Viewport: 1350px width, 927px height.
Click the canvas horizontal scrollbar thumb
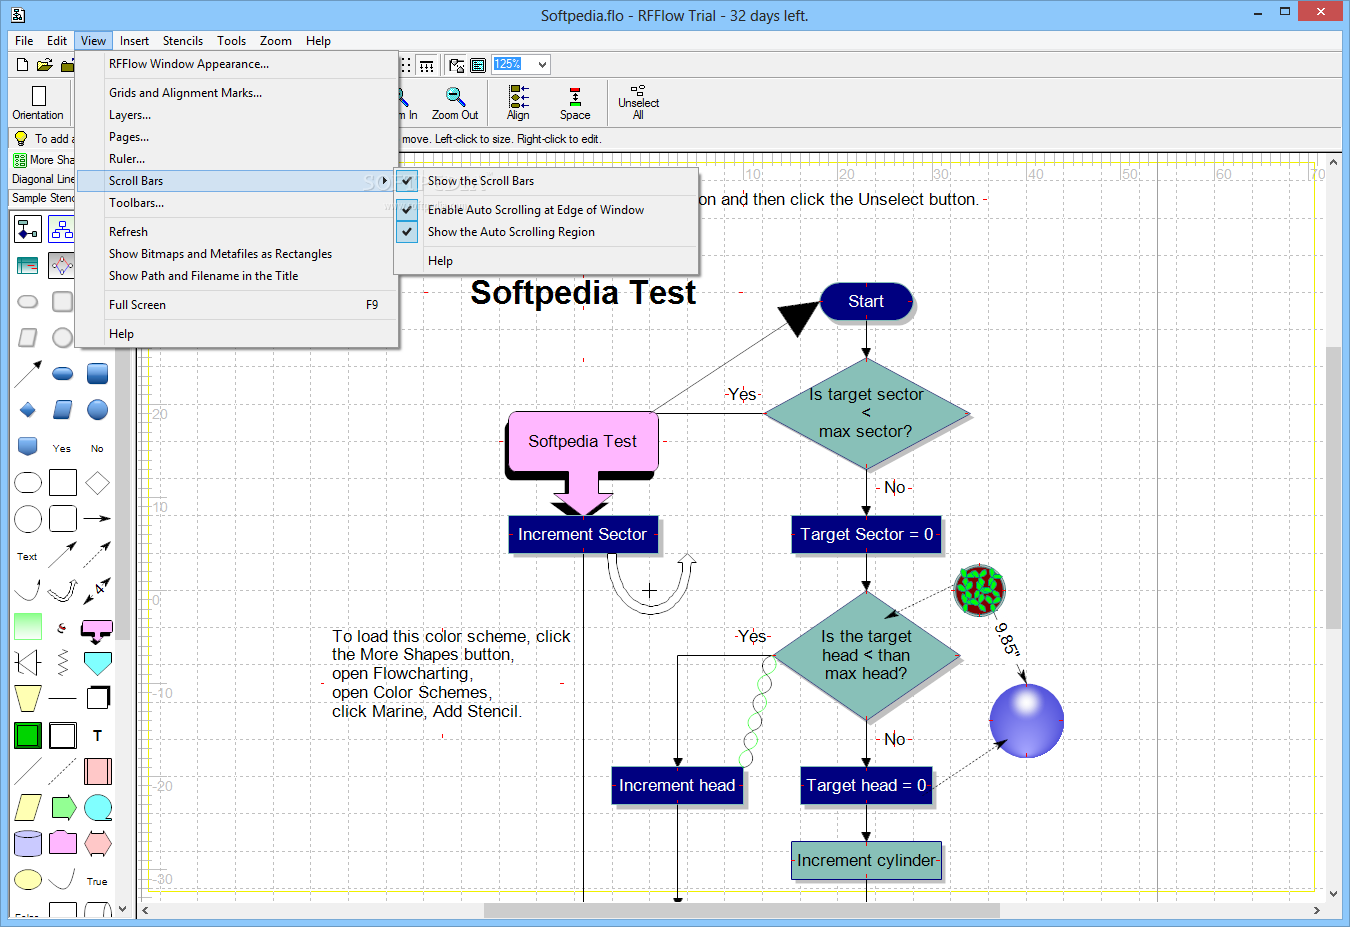[x=741, y=910]
